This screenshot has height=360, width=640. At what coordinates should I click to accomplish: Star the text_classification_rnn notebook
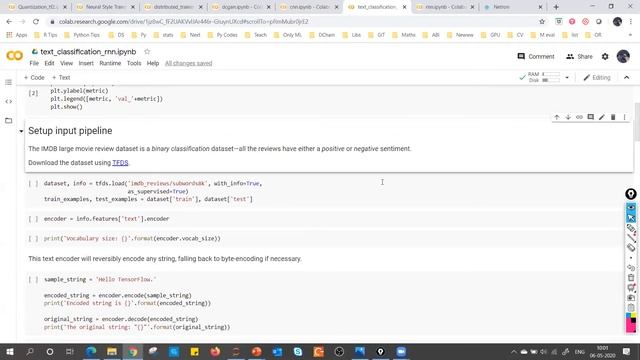147,51
